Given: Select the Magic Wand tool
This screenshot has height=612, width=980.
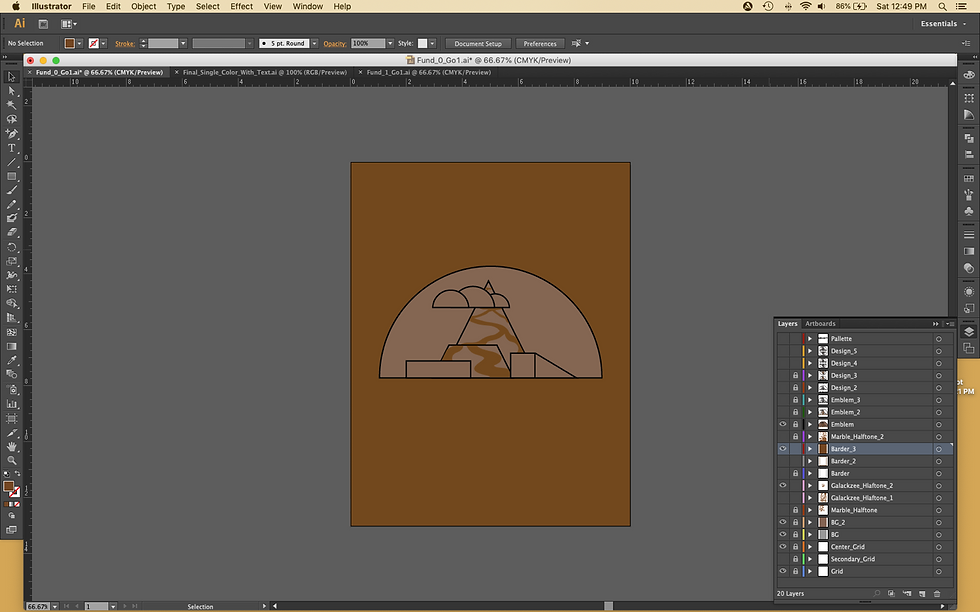Looking at the screenshot, I should 12,105.
